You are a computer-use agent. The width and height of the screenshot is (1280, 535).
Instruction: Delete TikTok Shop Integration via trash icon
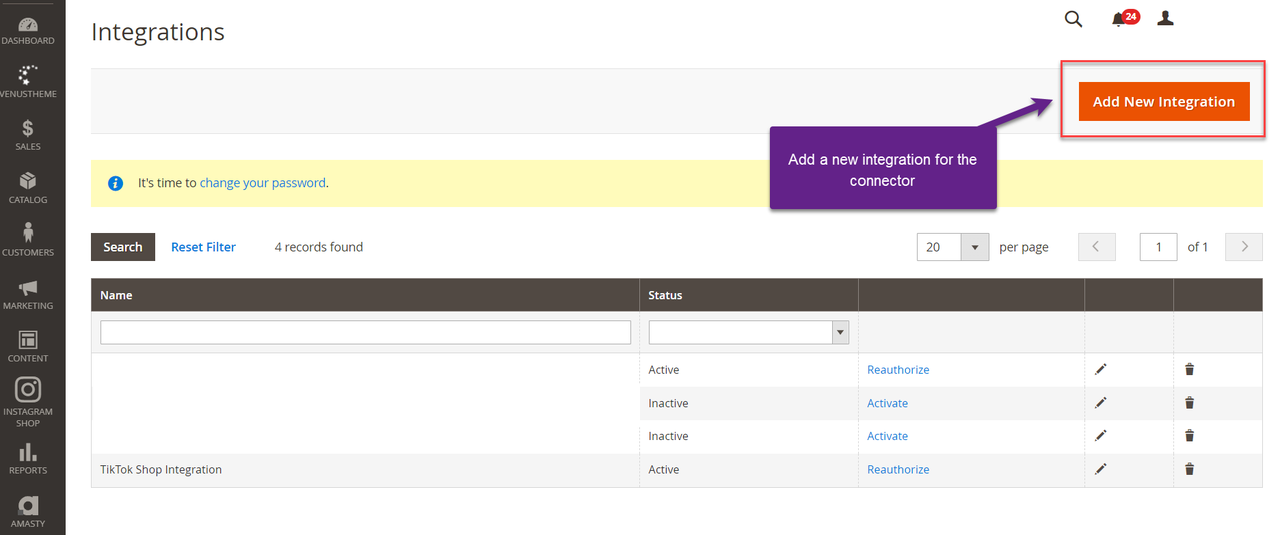pos(1189,469)
